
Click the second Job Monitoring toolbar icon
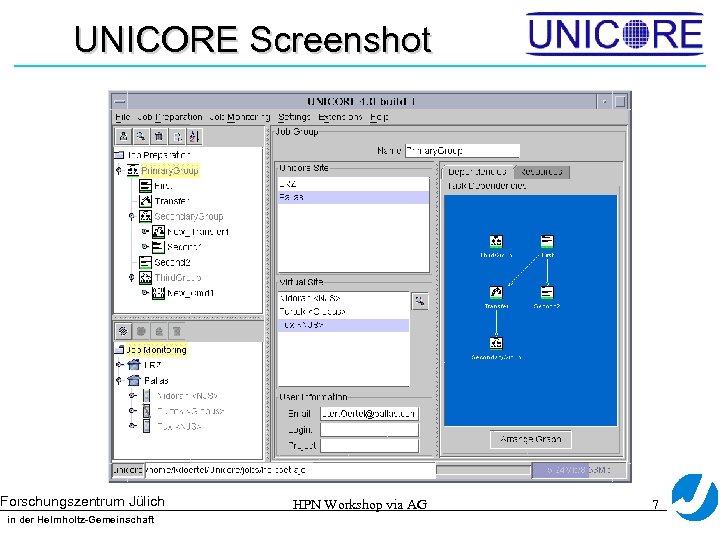(x=141, y=331)
